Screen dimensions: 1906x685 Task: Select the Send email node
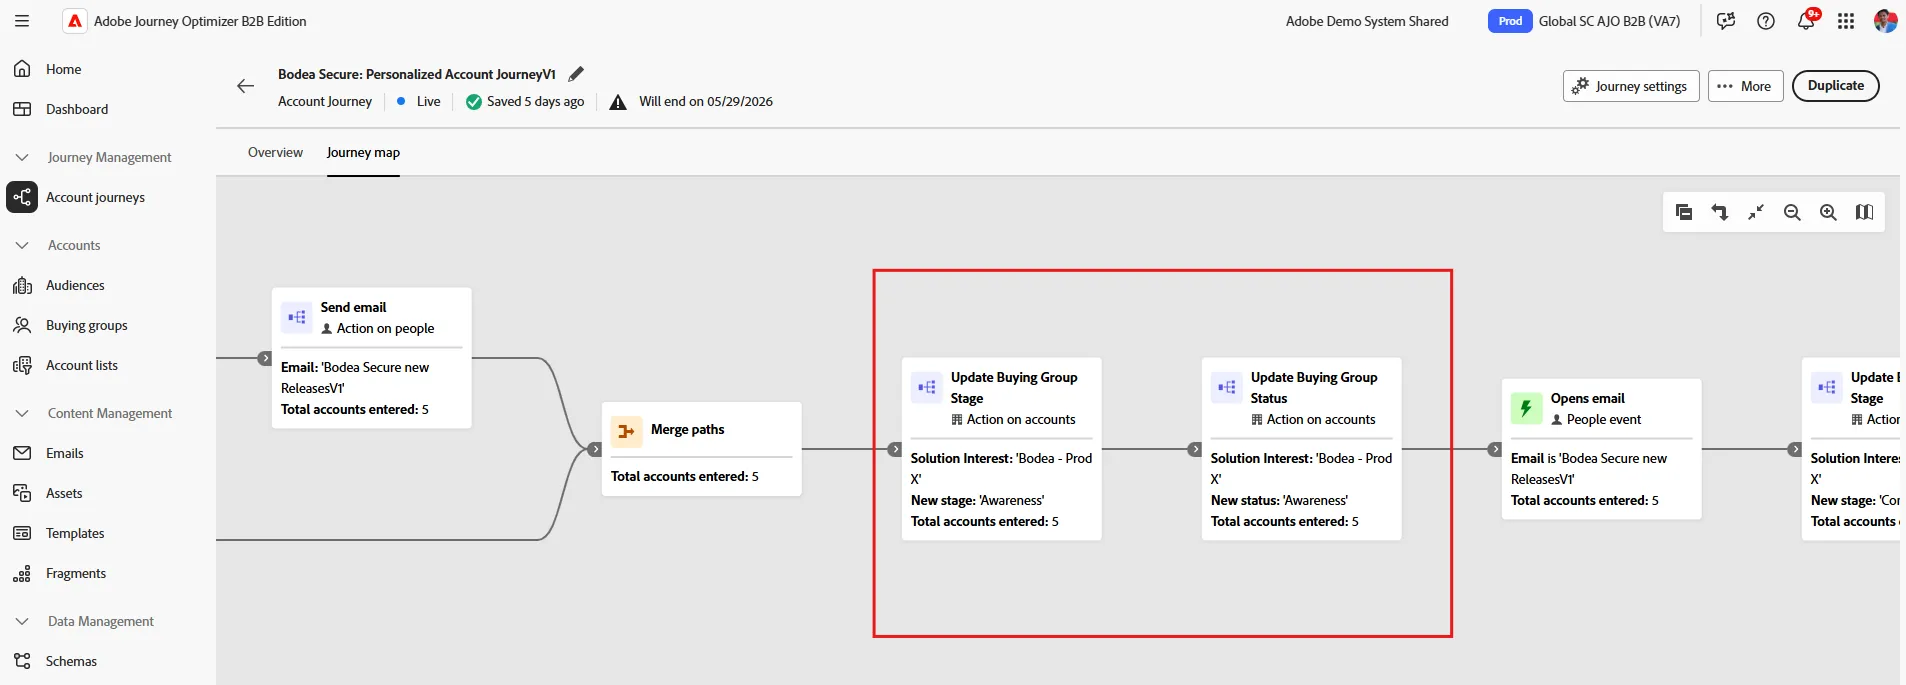(372, 358)
